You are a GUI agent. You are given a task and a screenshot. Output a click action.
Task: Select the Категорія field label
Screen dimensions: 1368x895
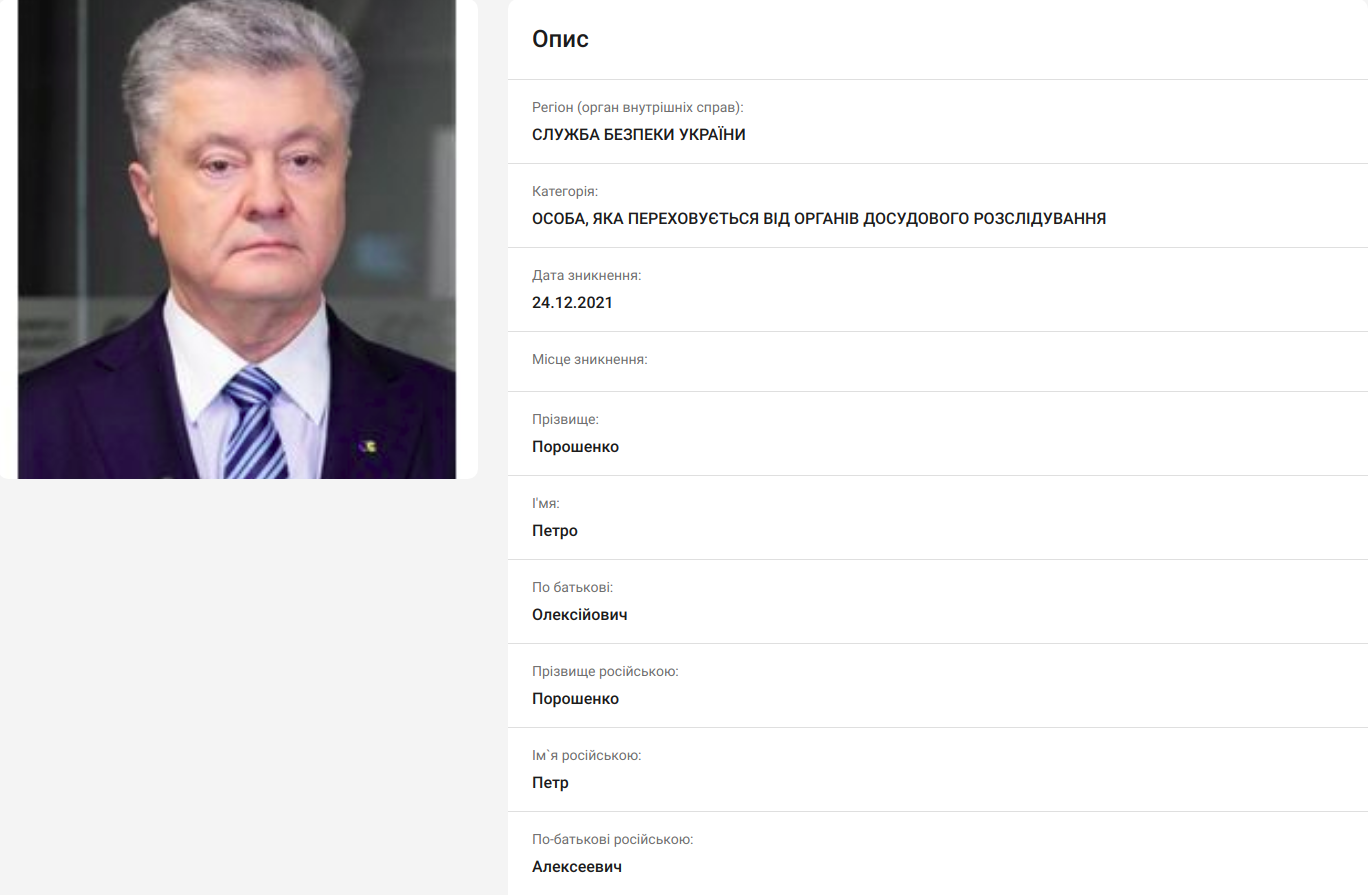pos(565,191)
